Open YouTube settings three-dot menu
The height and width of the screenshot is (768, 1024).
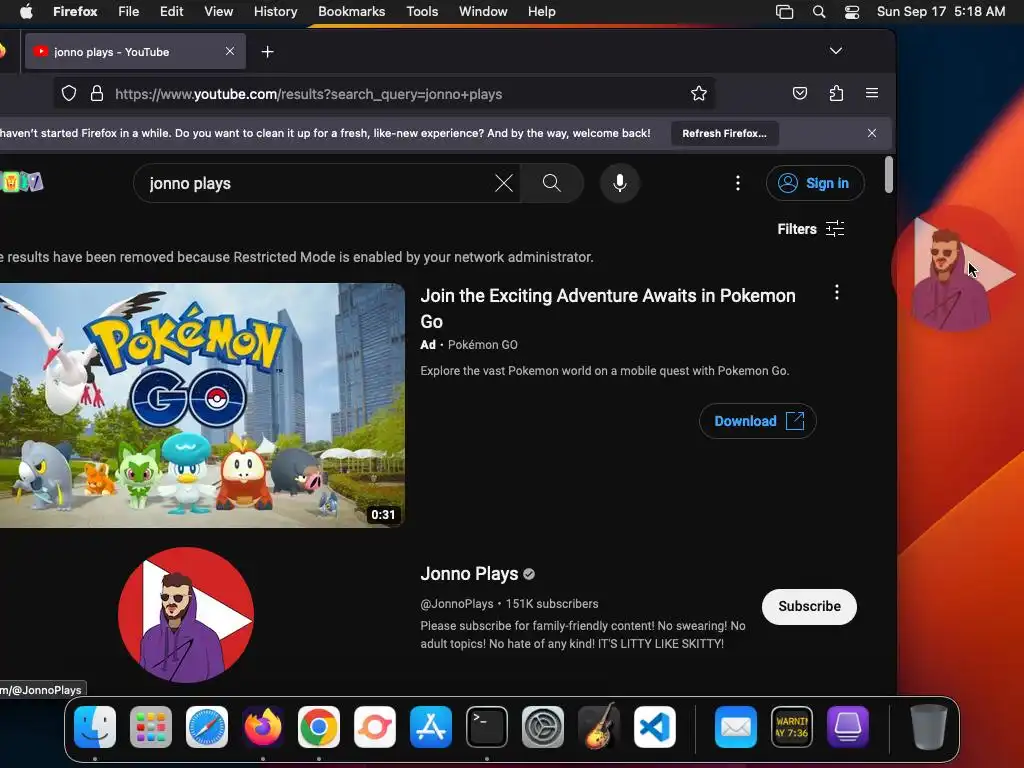738,184
